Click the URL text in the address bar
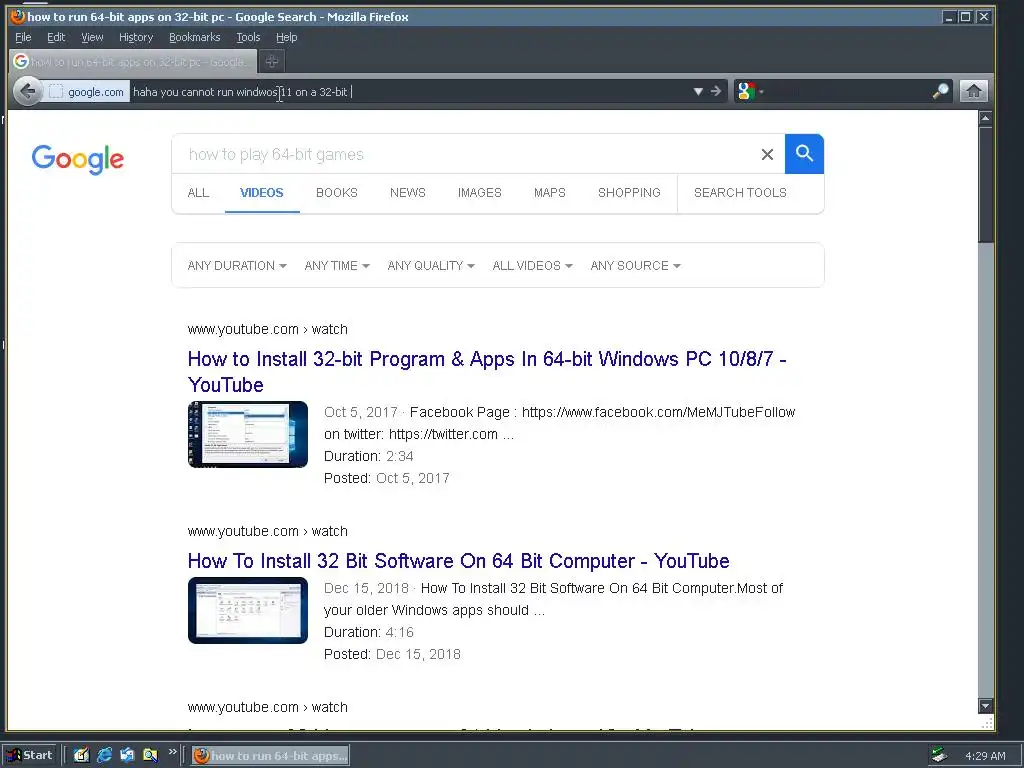 (x=242, y=92)
